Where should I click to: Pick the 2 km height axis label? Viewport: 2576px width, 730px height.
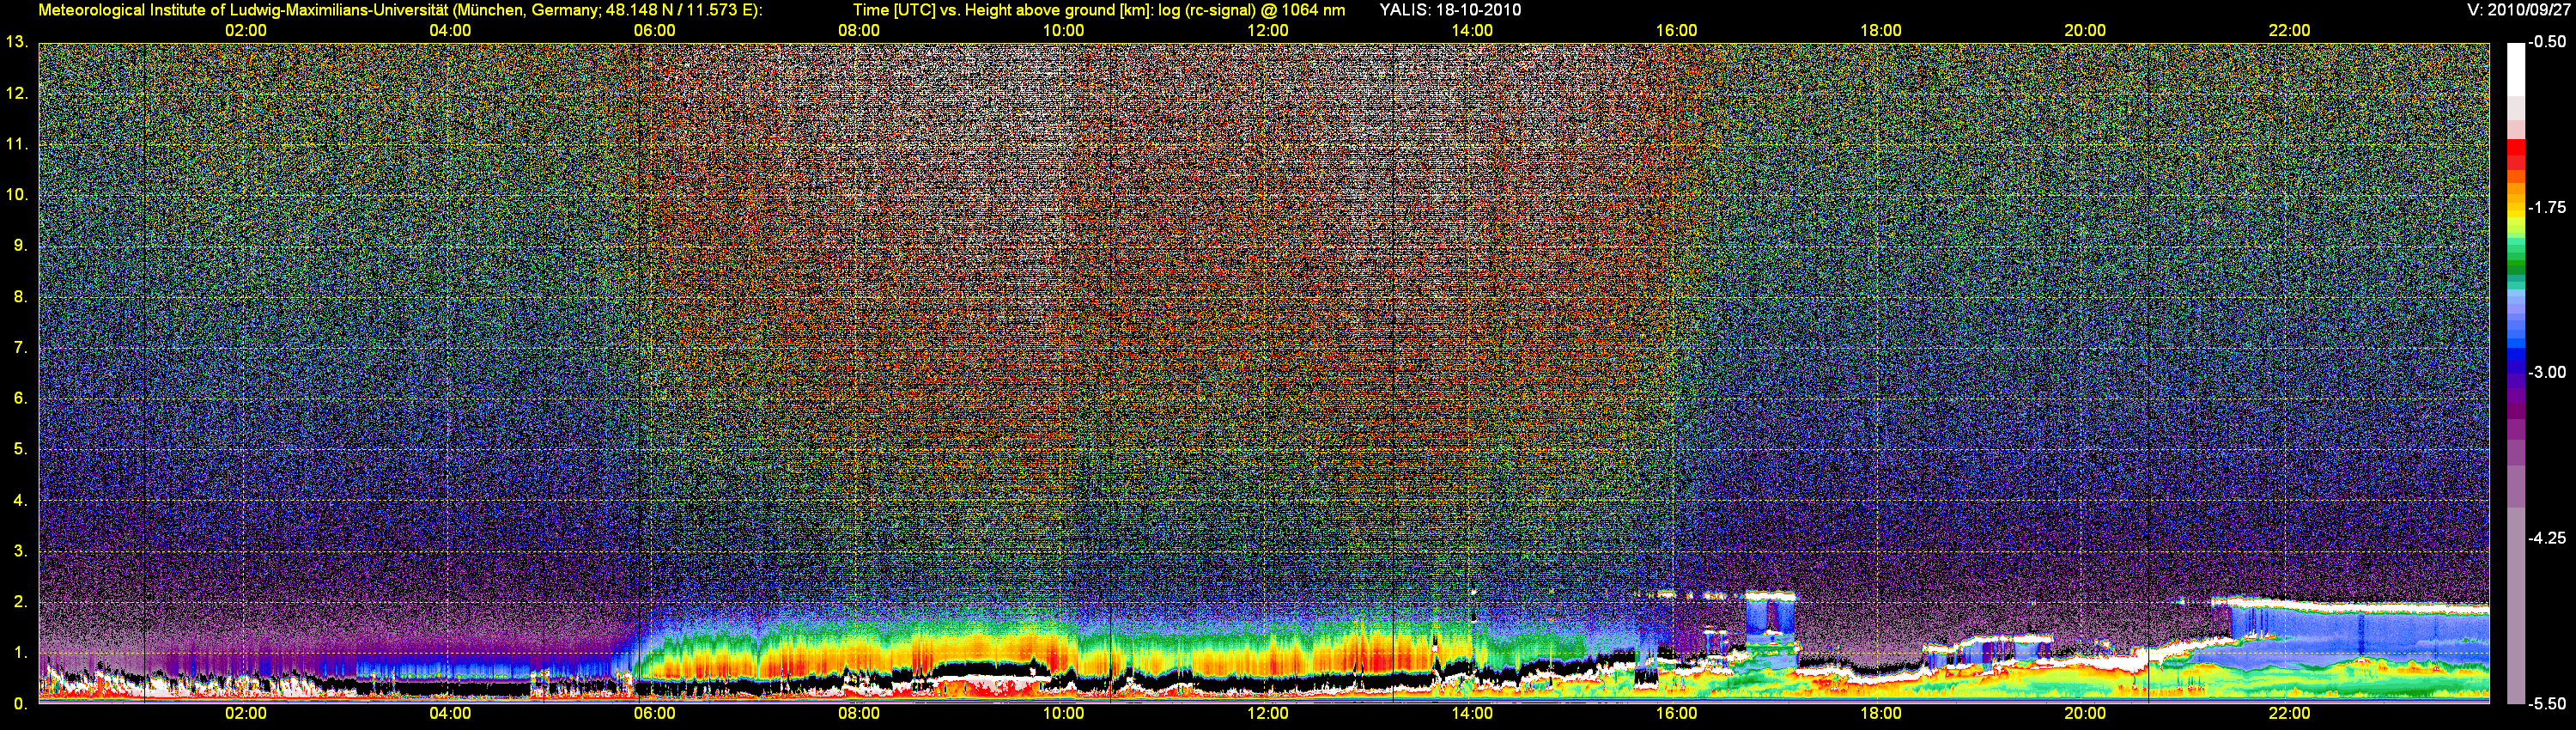tap(20, 602)
